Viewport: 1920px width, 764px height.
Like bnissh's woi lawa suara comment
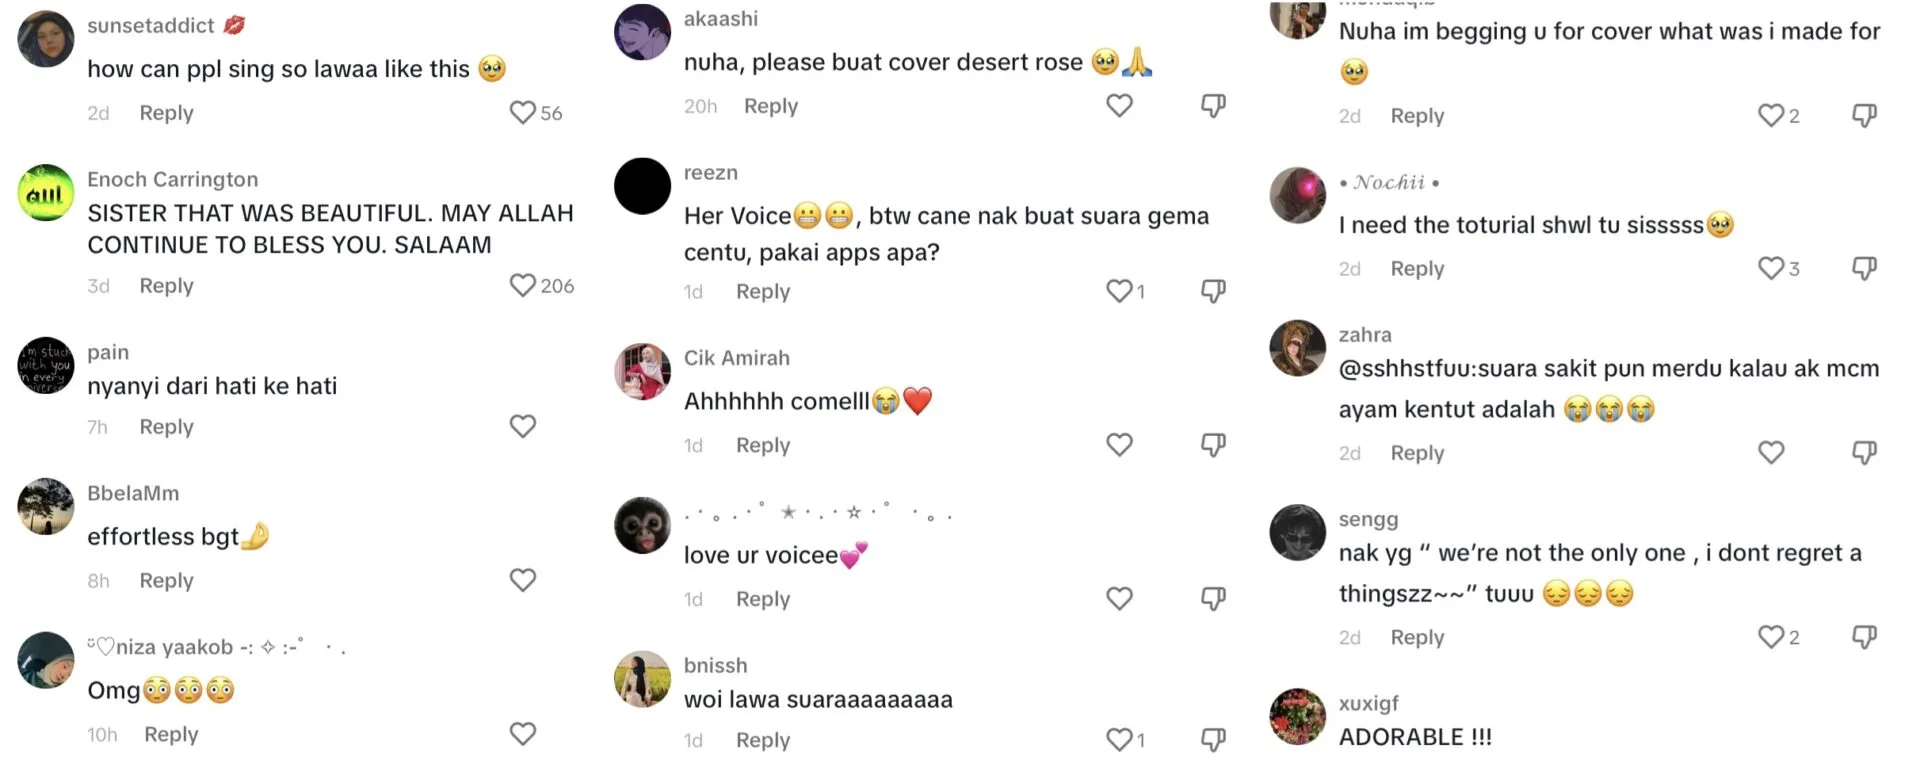click(1119, 739)
